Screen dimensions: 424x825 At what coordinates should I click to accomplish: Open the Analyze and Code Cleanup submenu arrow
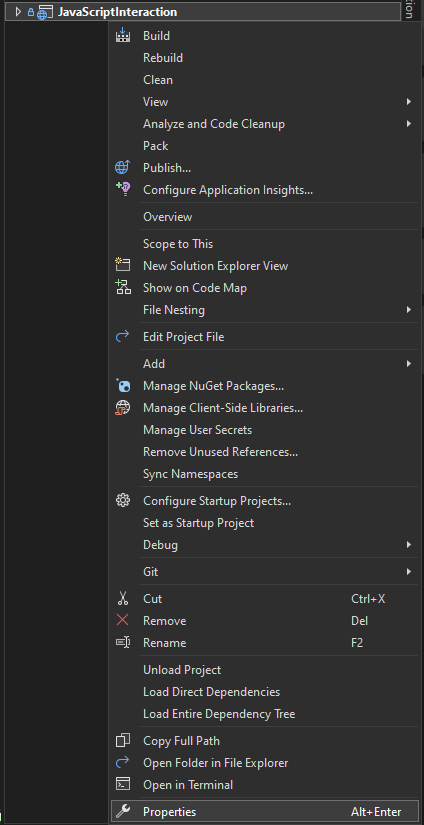(409, 124)
